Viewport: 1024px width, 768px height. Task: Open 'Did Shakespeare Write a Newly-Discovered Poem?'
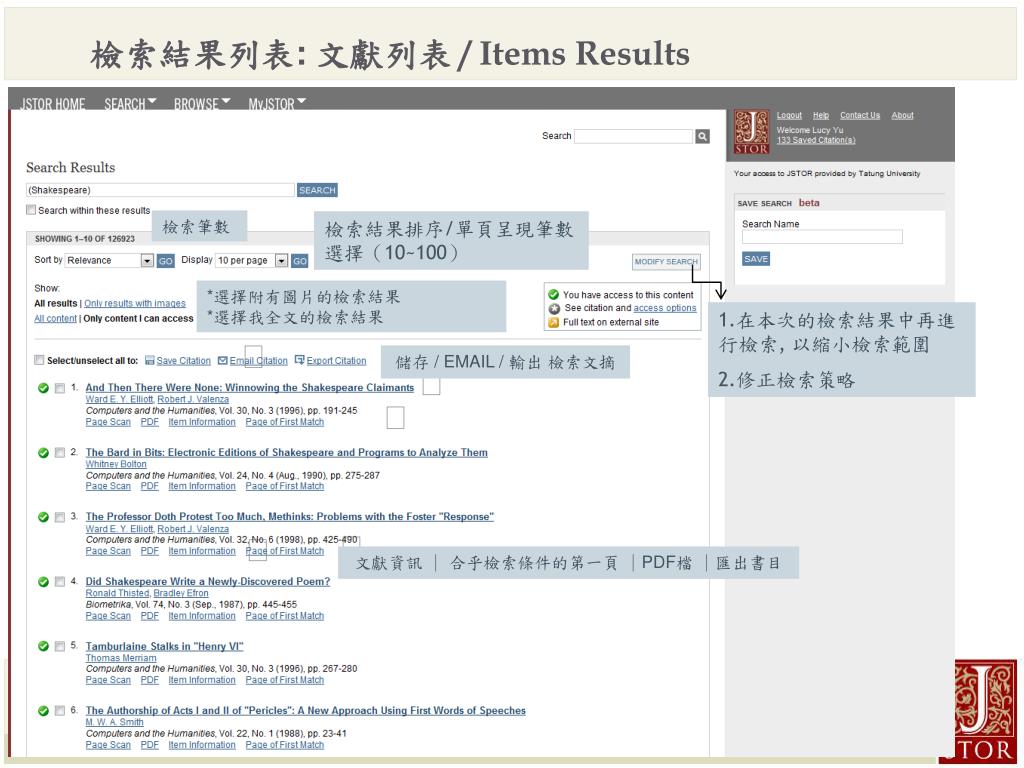[x=208, y=581]
